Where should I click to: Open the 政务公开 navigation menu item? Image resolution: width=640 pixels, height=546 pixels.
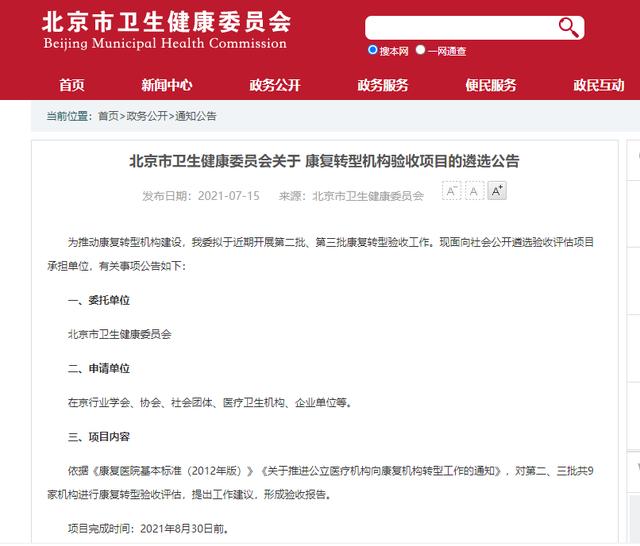[275, 85]
